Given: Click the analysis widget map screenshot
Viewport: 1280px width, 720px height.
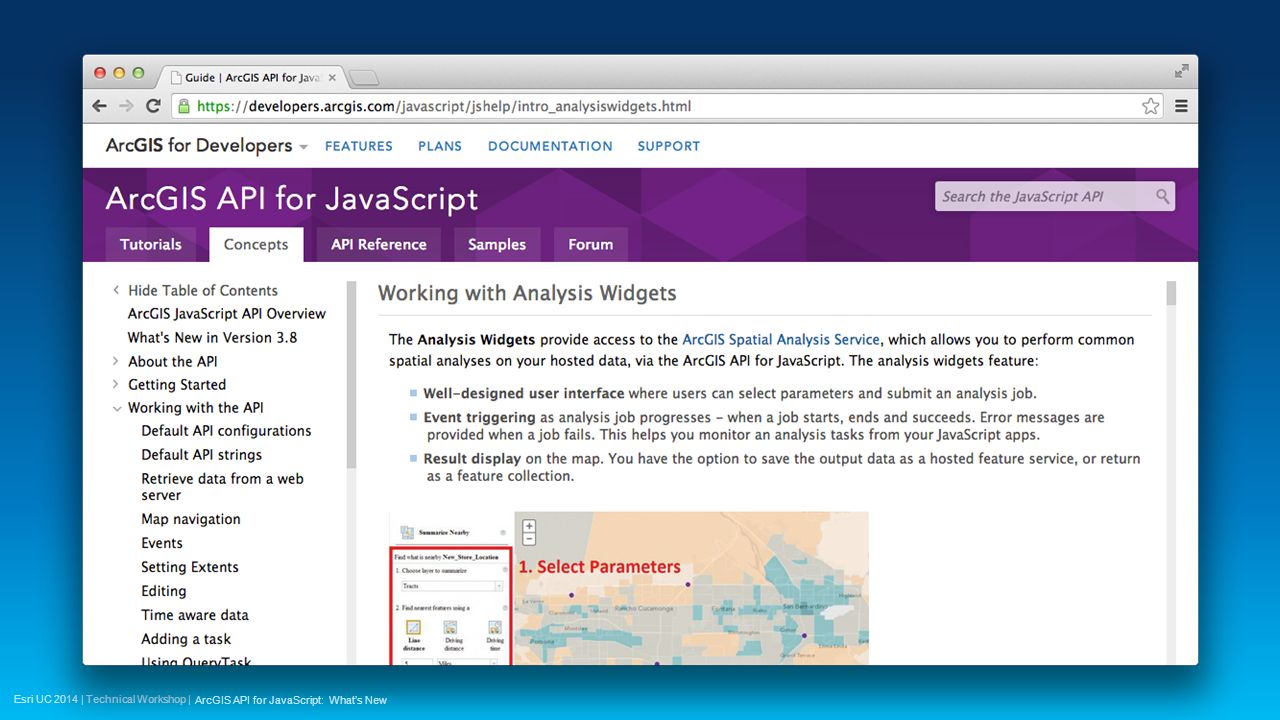Looking at the screenshot, I should [x=629, y=588].
